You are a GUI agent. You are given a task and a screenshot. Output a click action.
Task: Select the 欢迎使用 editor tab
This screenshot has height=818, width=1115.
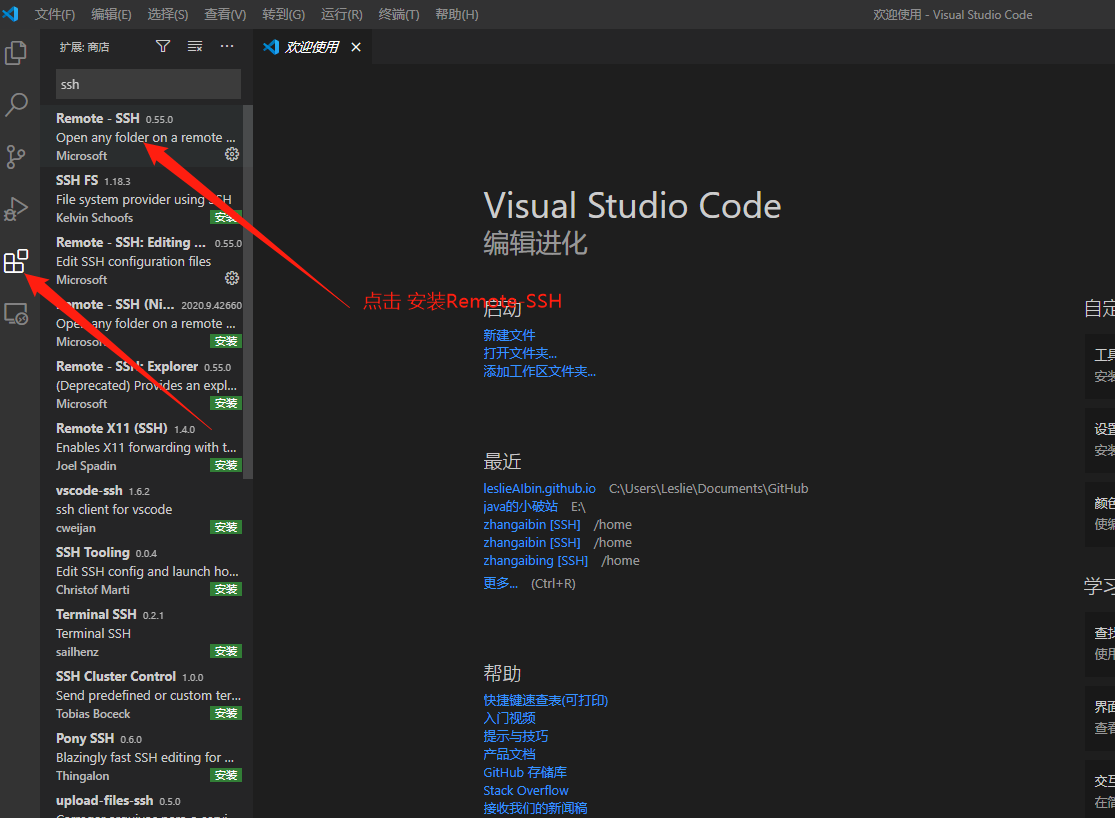313,47
